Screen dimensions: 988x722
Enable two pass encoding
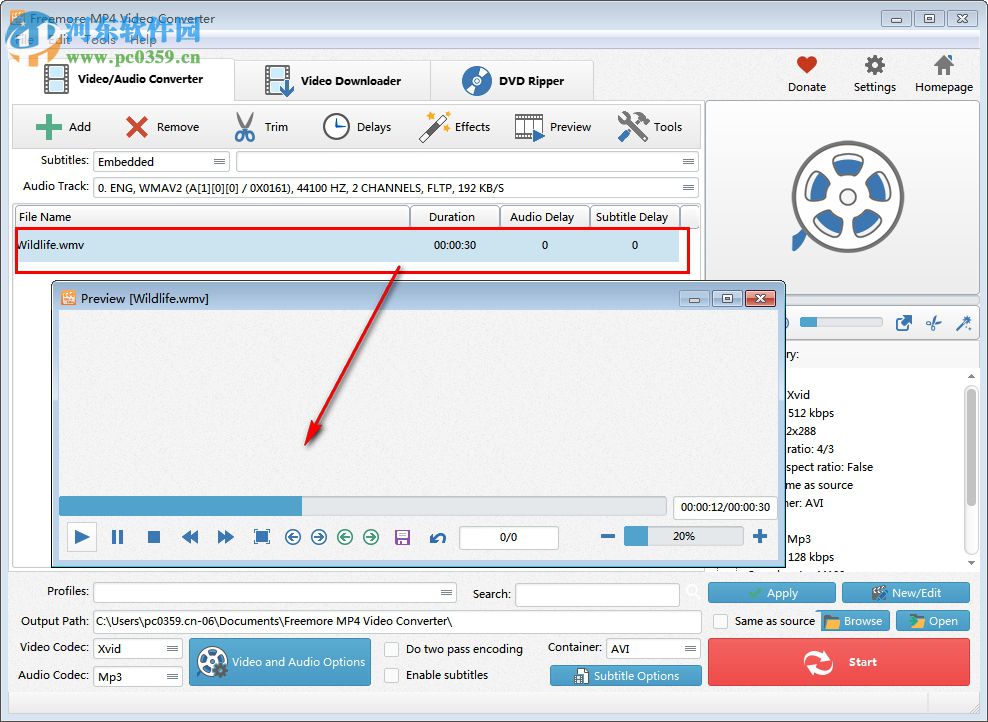point(392,649)
